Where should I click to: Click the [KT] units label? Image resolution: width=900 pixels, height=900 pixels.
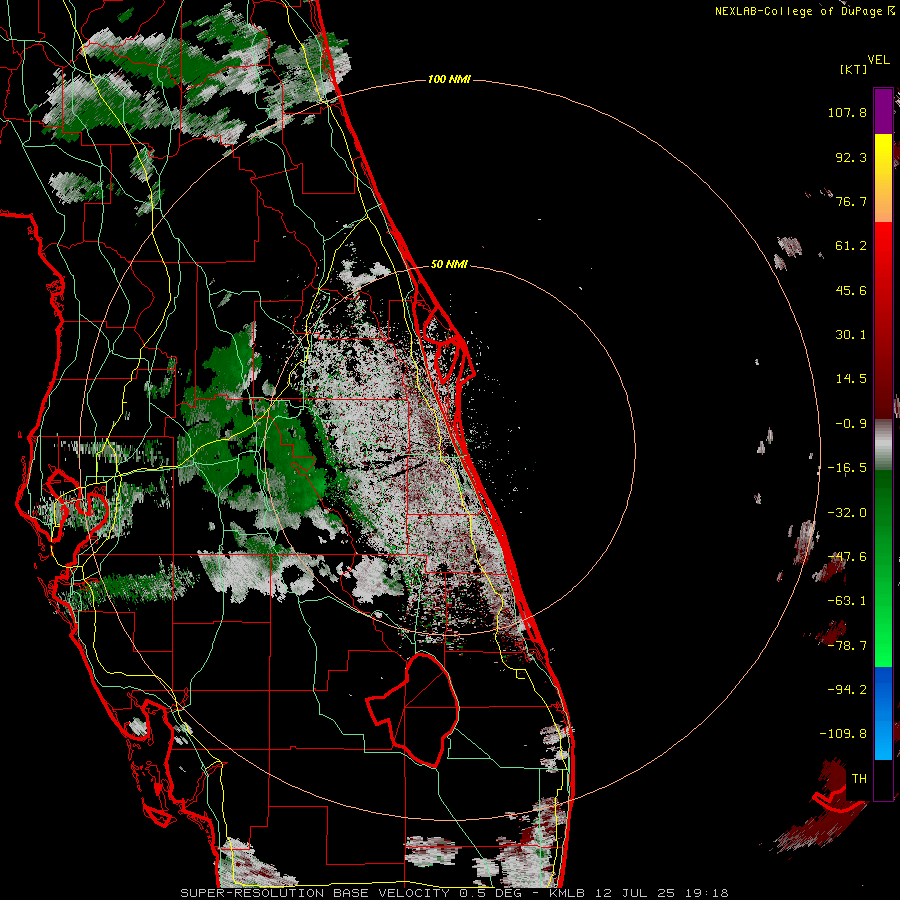tap(854, 69)
